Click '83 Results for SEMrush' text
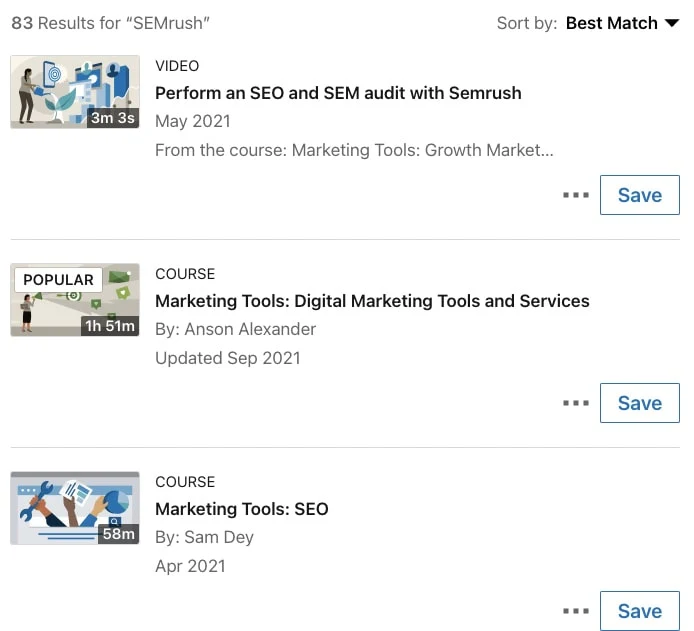 pos(110,23)
